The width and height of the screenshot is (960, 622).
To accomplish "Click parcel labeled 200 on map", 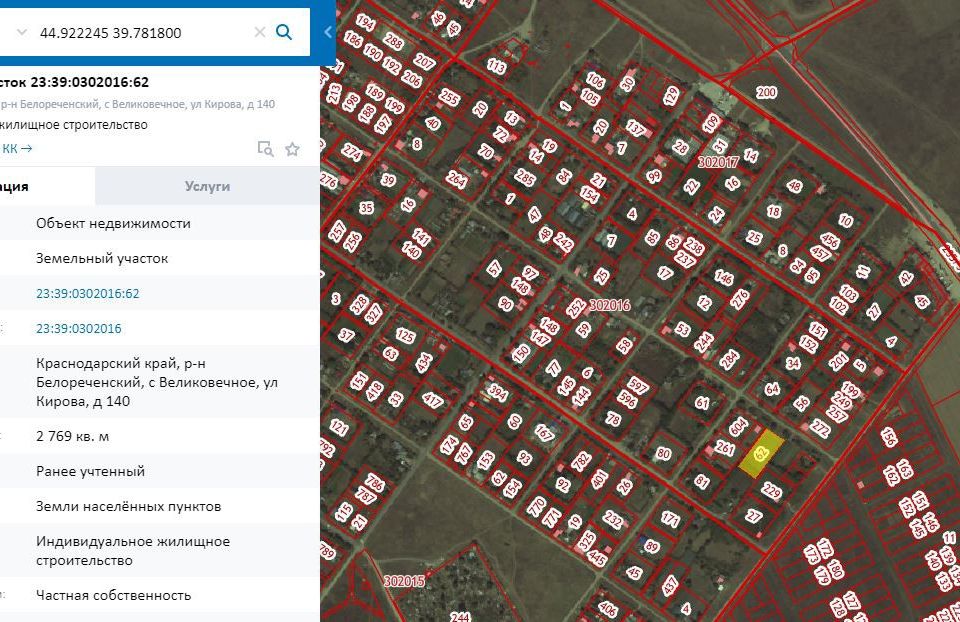I will [x=766, y=93].
